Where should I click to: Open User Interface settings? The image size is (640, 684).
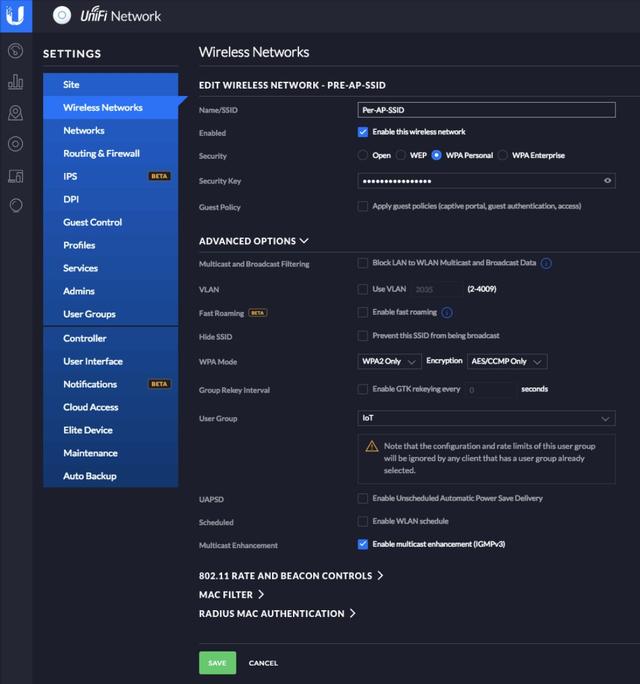(x=111, y=361)
